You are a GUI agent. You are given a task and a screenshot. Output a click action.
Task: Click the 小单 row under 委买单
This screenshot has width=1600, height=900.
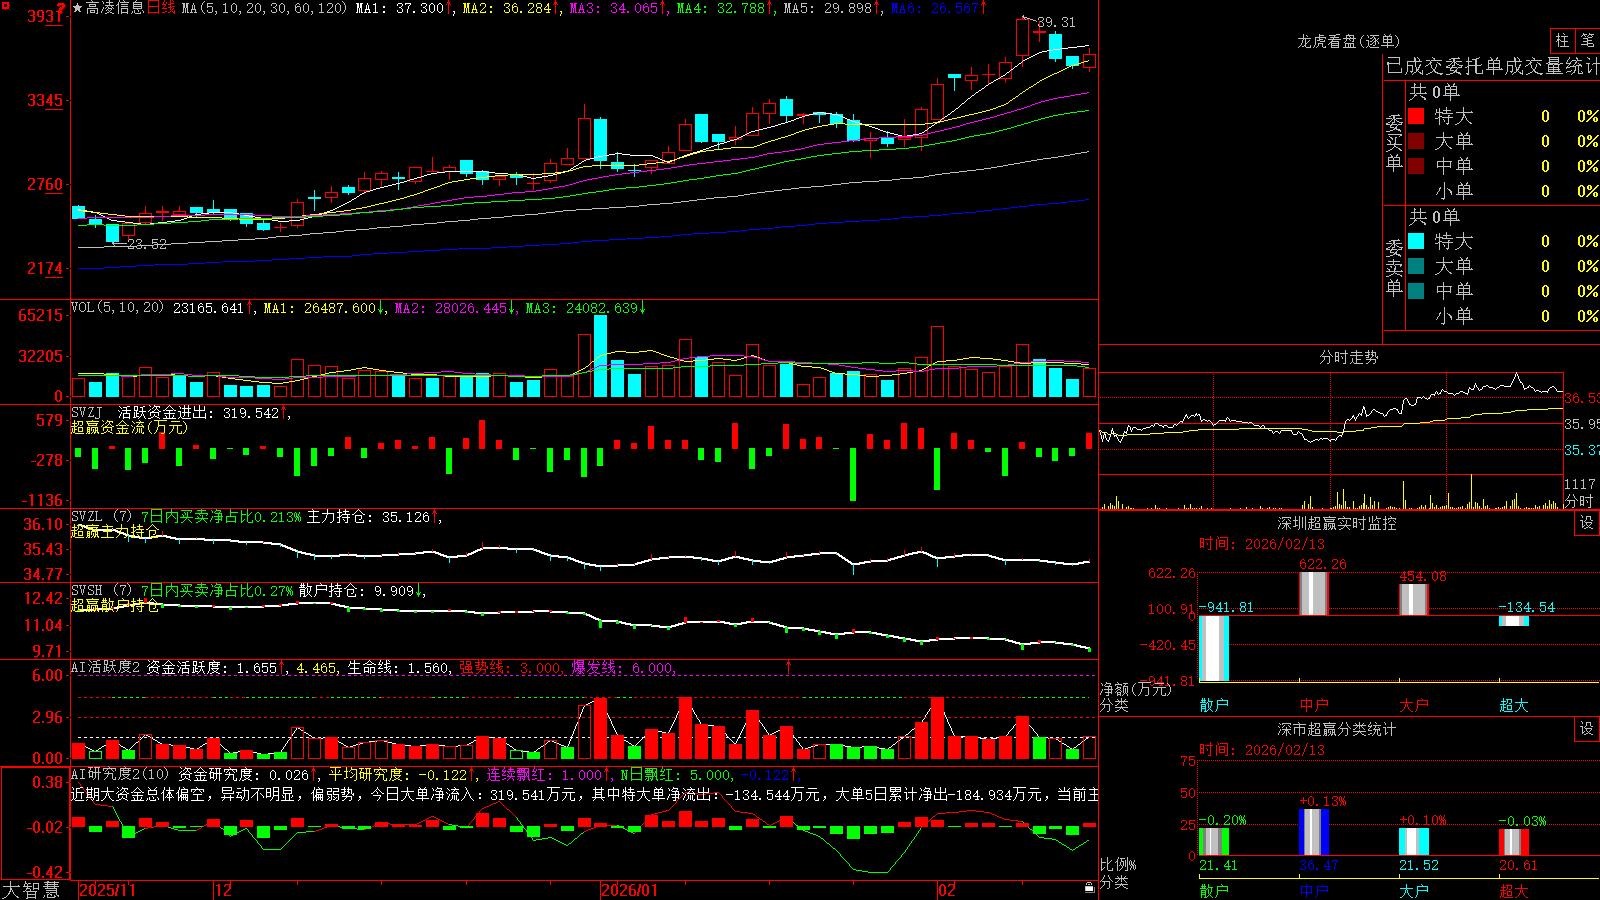point(1503,191)
